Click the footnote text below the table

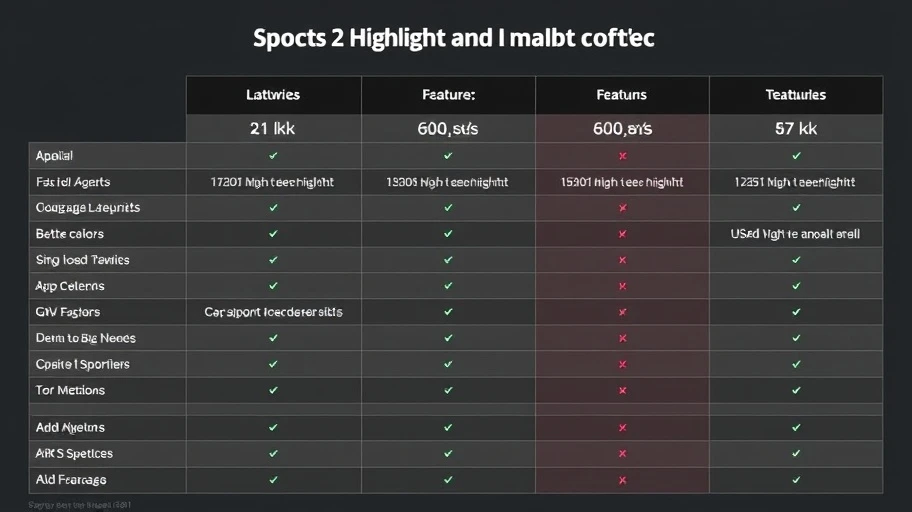pyautogui.click(x=80, y=505)
